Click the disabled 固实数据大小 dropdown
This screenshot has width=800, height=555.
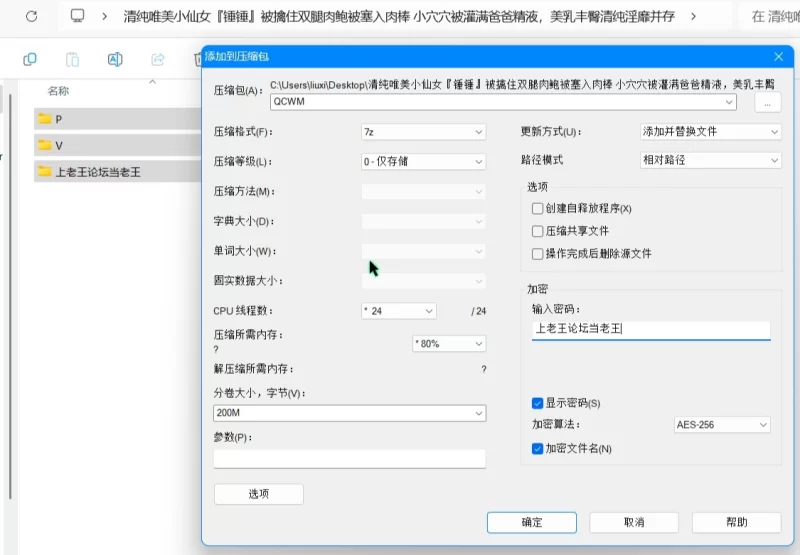point(423,281)
